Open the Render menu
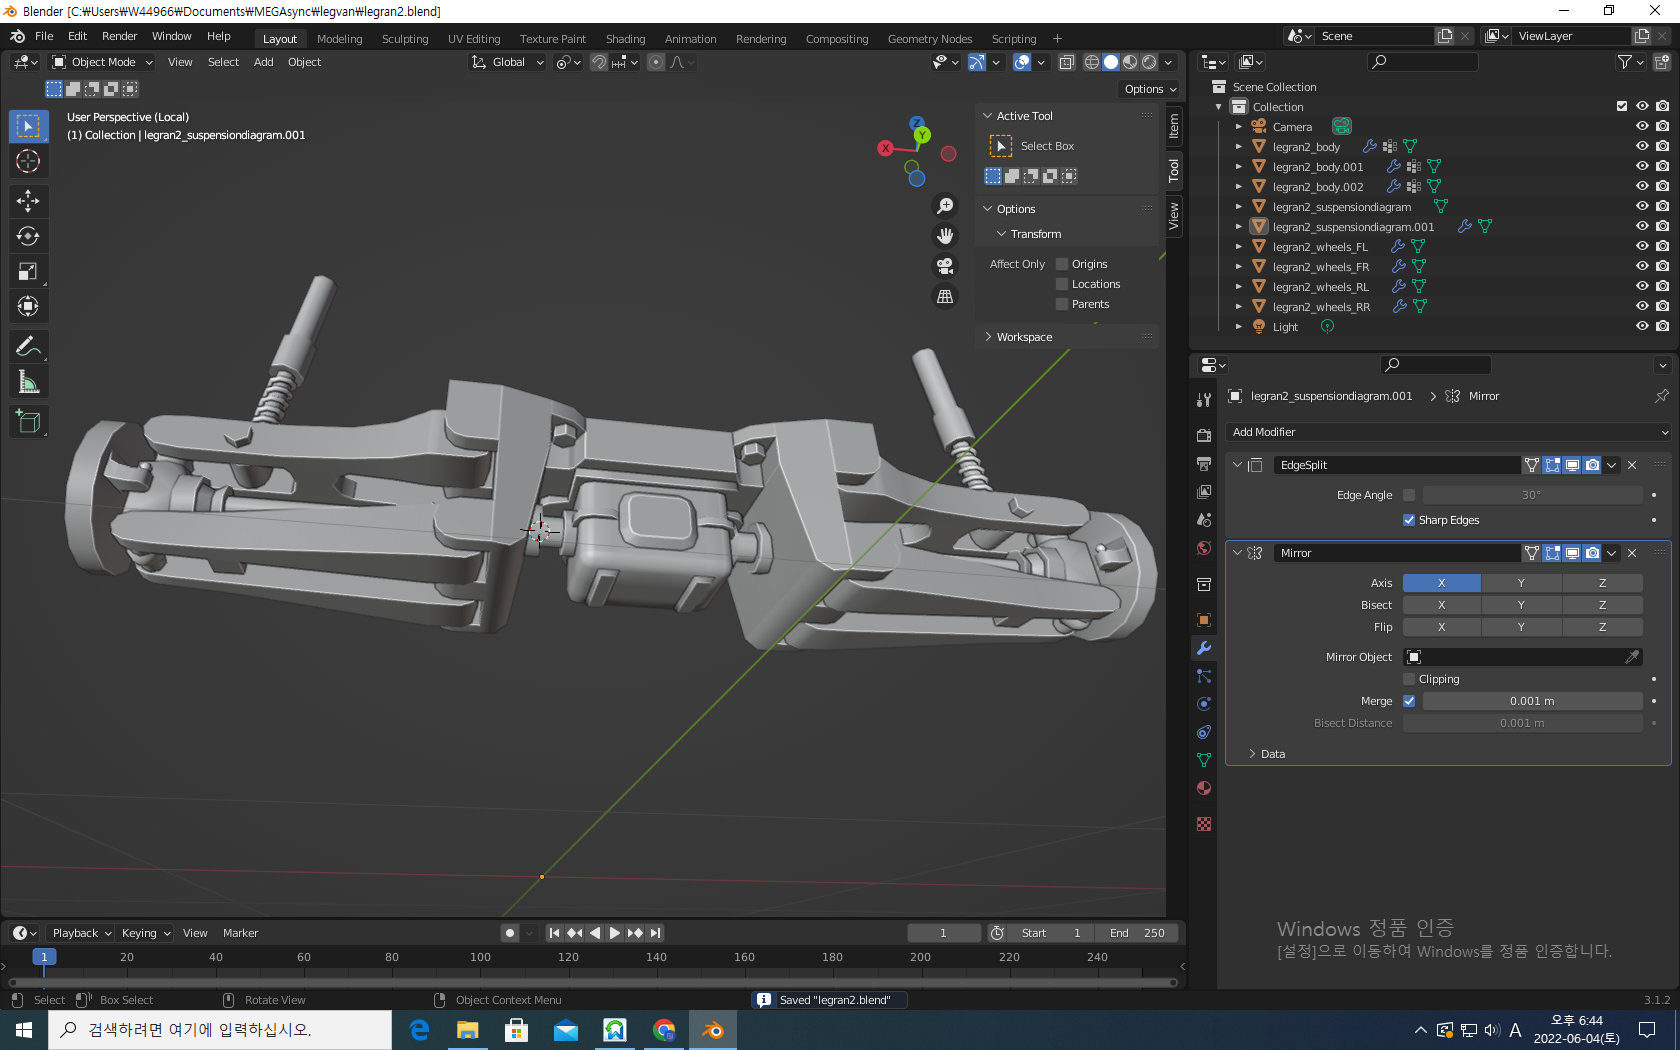The width and height of the screenshot is (1680, 1050). click(x=119, y=36)
